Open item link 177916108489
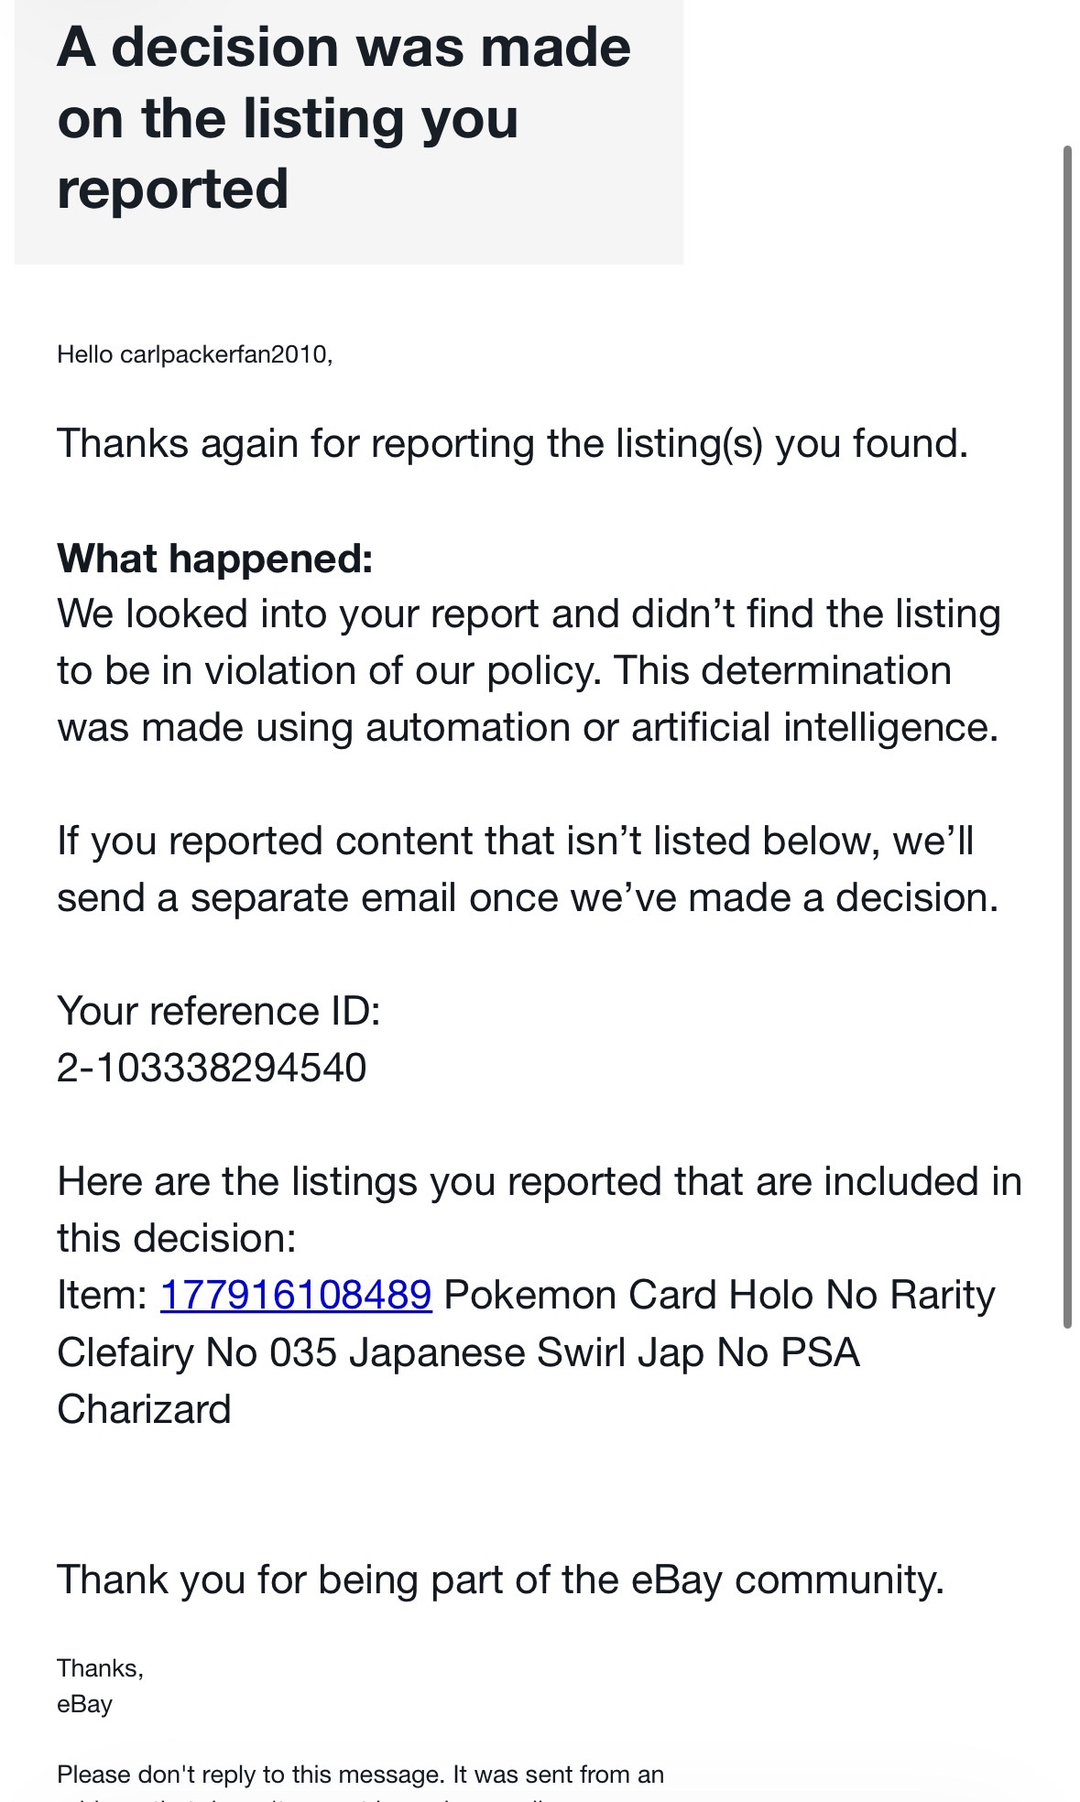This screenshot has width=1080, height=1802. [296, 1295]
